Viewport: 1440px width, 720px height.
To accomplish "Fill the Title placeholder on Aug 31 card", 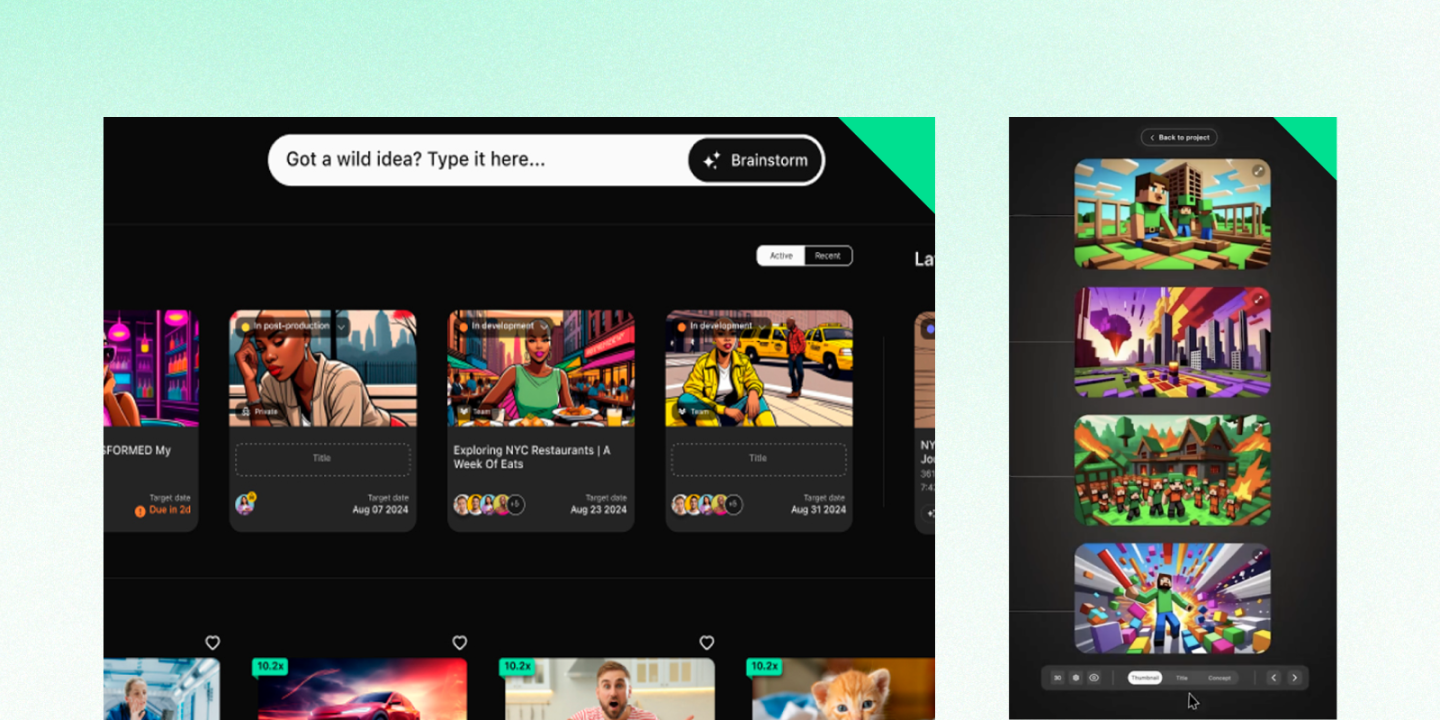I will 759,459.
